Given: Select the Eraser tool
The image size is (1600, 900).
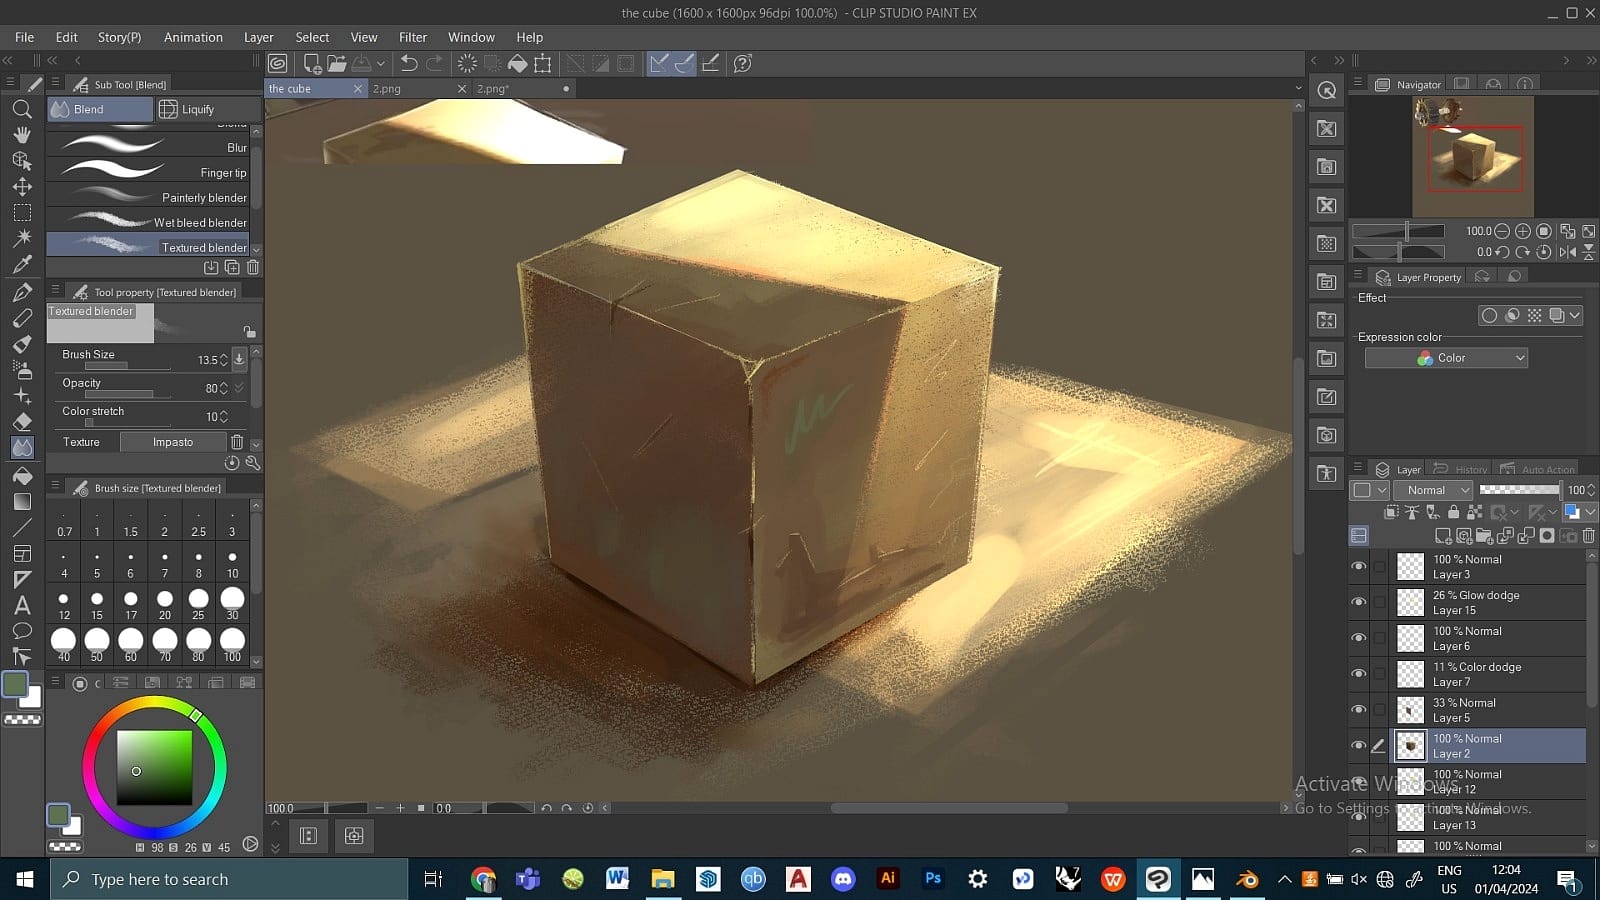Looking at the screenshot, I should coord(22,421).
